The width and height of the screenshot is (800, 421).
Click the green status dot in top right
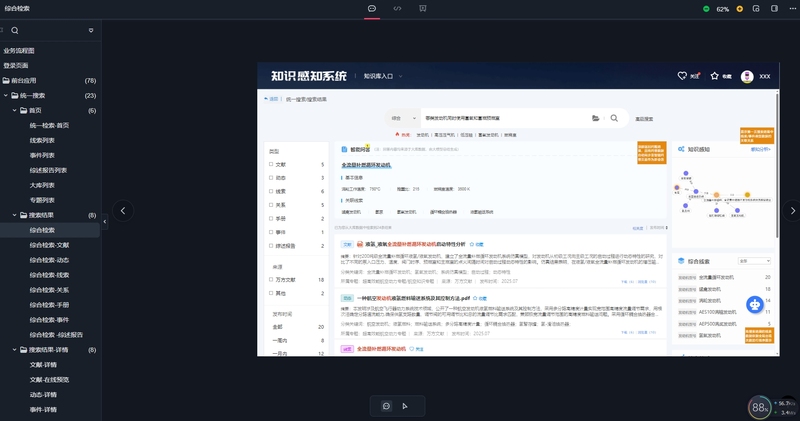coord(706,9)
